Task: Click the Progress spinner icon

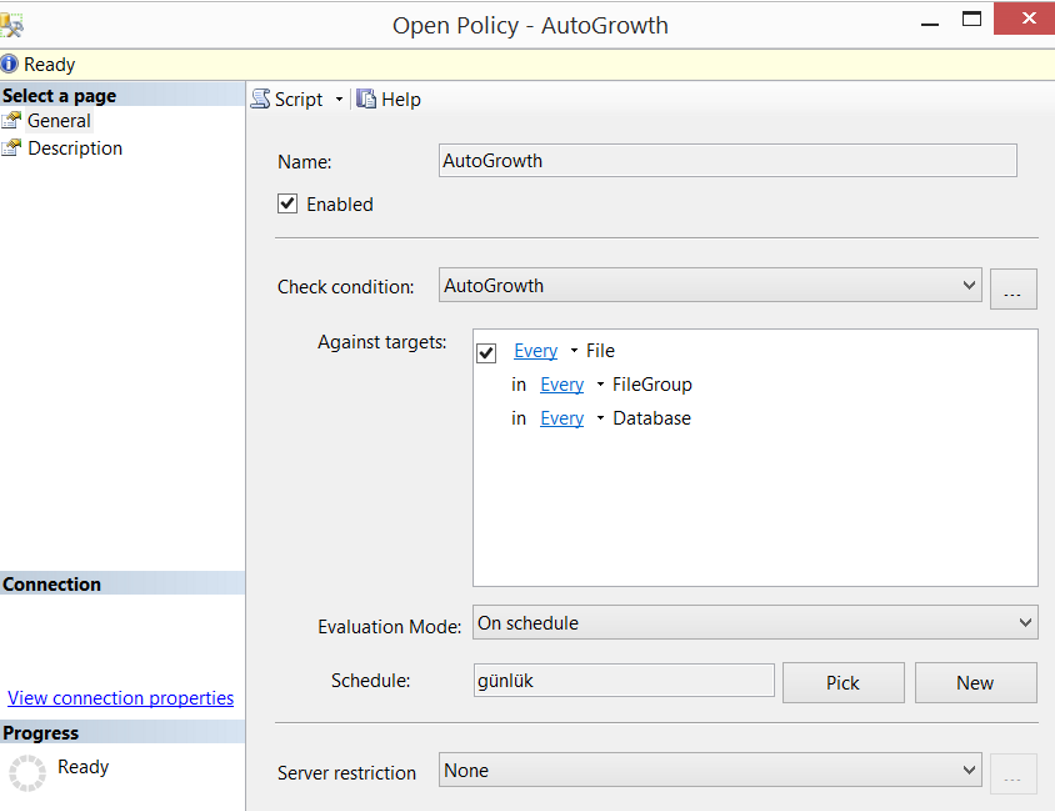Action: 27,772
